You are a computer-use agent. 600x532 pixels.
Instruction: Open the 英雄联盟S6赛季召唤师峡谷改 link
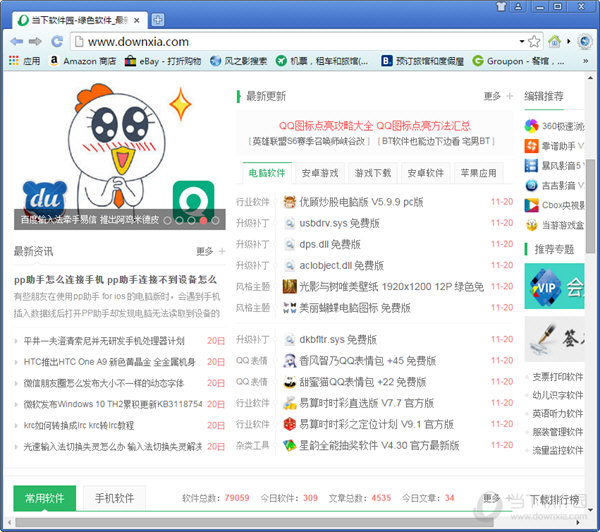(x=309, y=141)
